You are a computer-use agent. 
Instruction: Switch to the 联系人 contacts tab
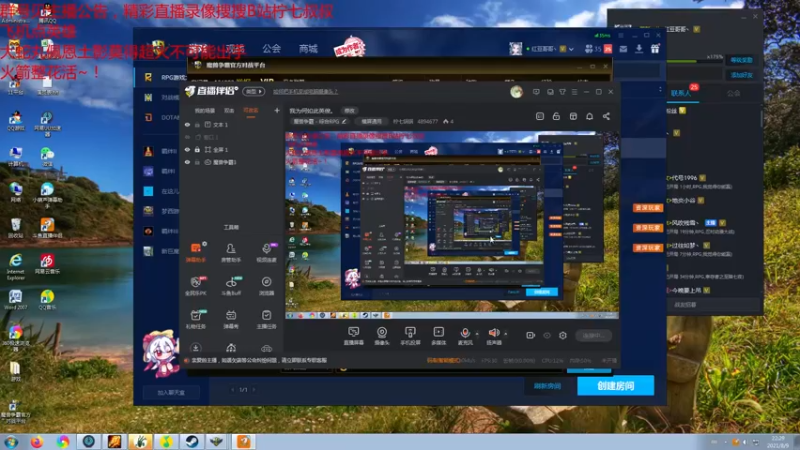pyautogui.click(x=681, y=93)
